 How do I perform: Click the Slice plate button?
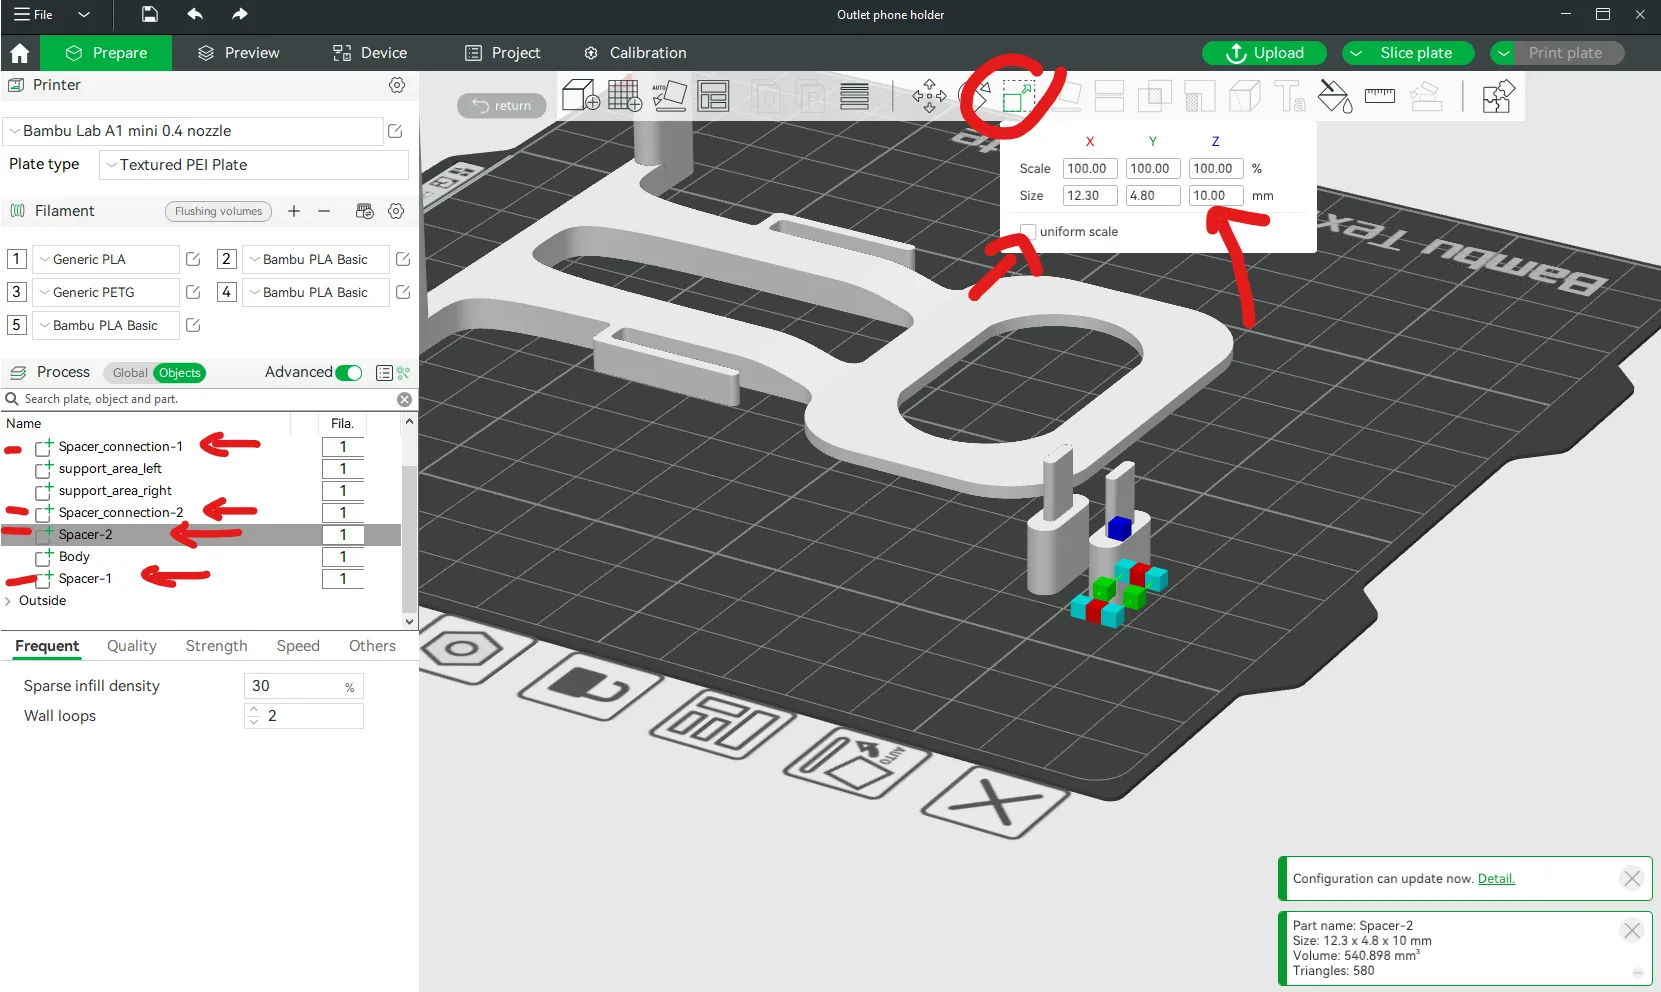point(1416,53)
